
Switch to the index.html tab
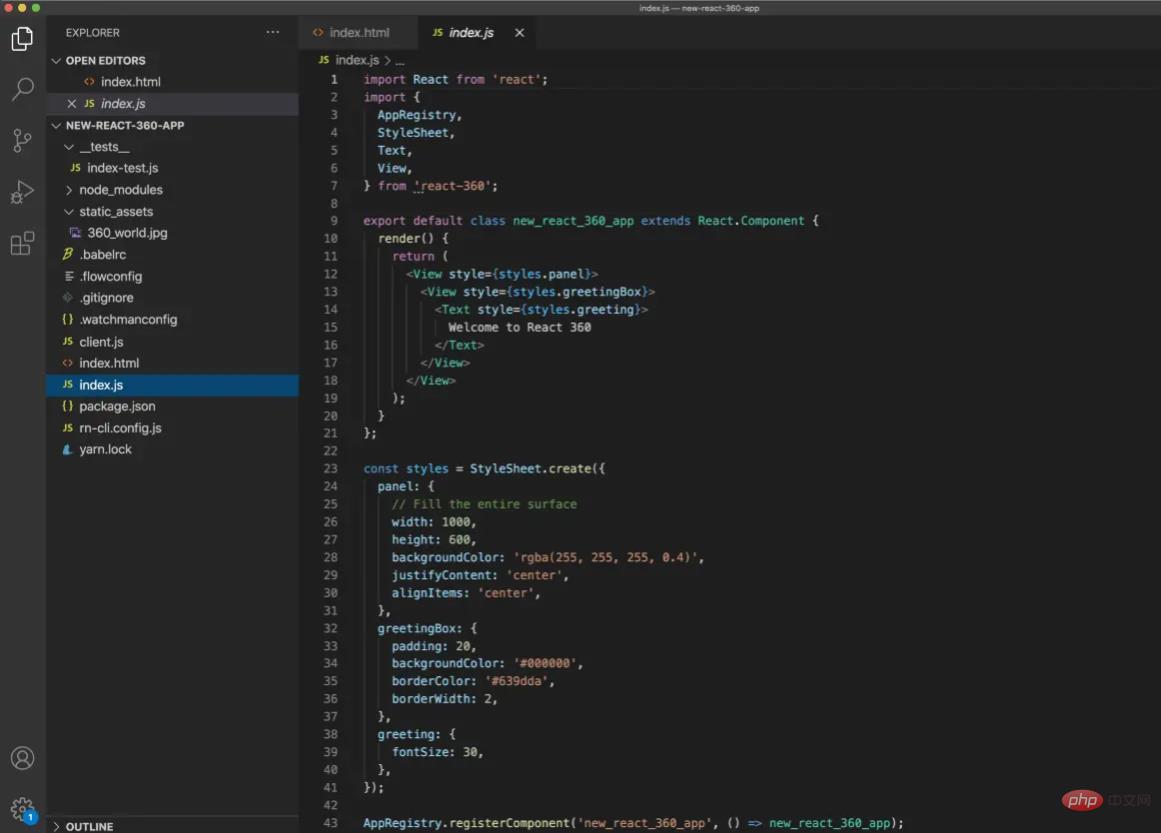pyautogui.click(x=358, y=33)
